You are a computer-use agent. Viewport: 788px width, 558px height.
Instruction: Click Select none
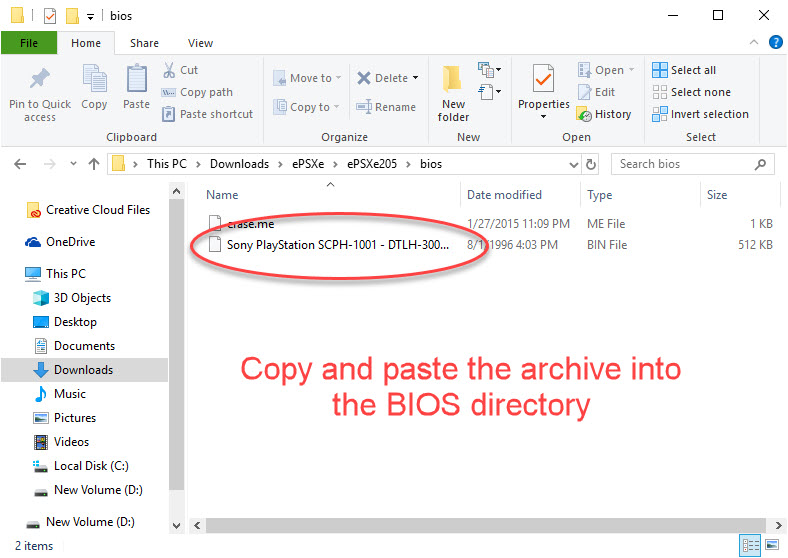pos(692,92)
